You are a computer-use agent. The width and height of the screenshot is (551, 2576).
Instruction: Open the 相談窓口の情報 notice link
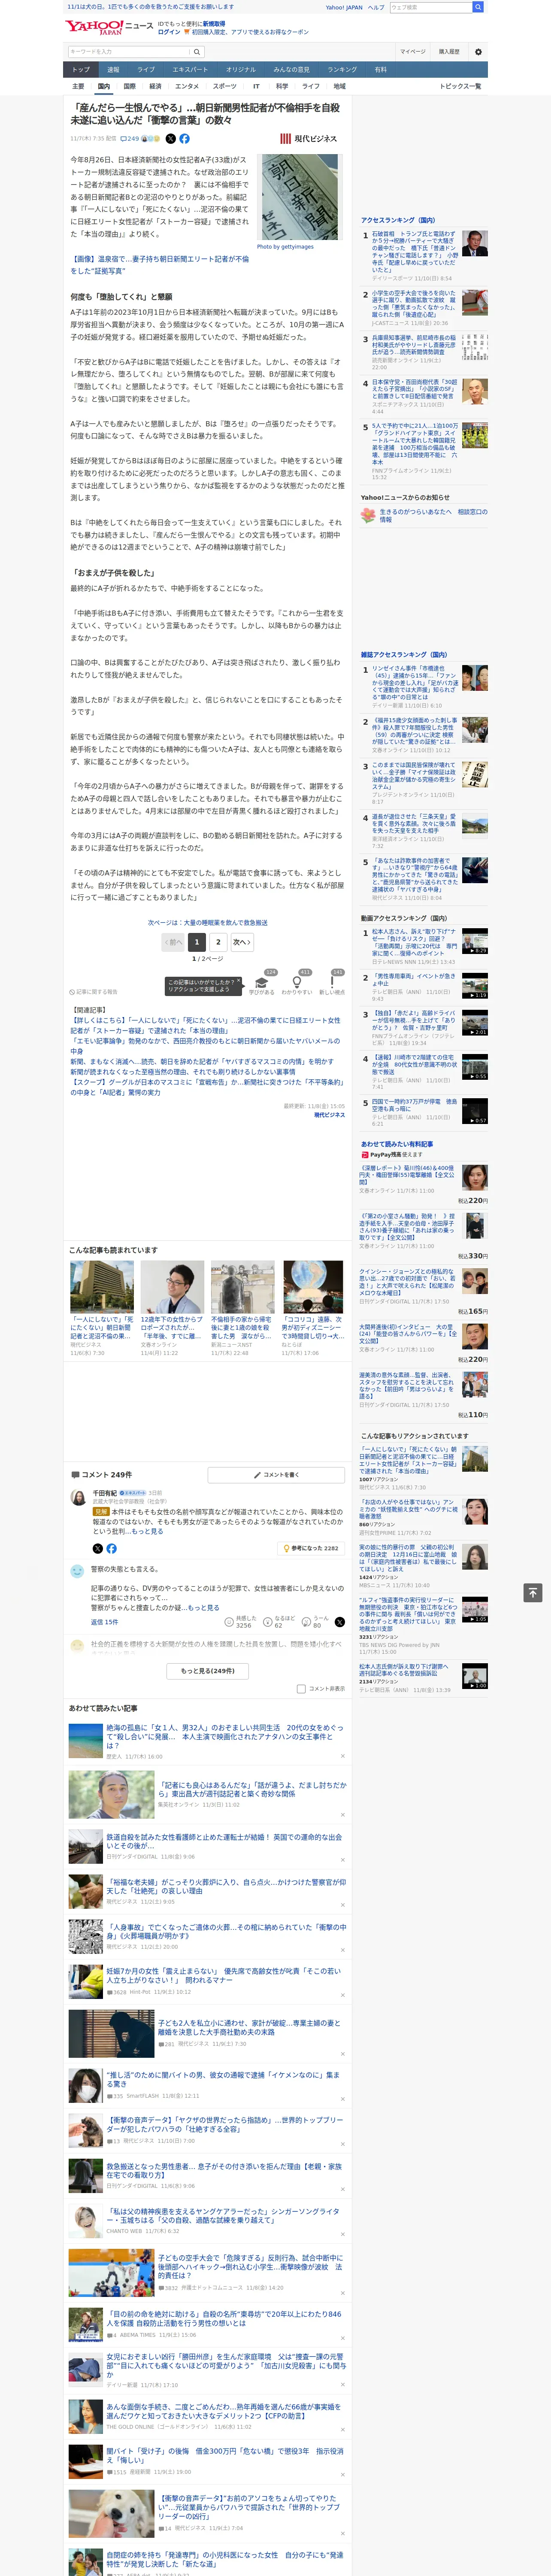[433, 515]
